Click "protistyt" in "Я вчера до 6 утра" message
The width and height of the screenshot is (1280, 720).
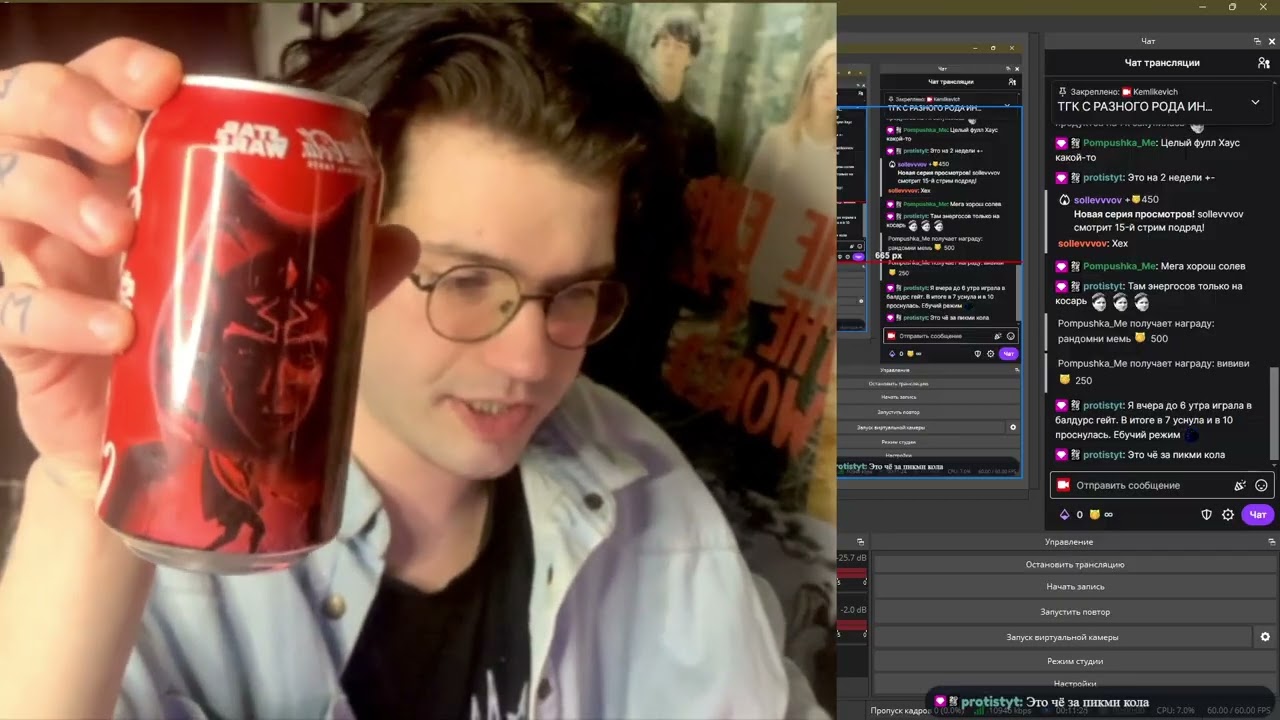[1105, 405]
